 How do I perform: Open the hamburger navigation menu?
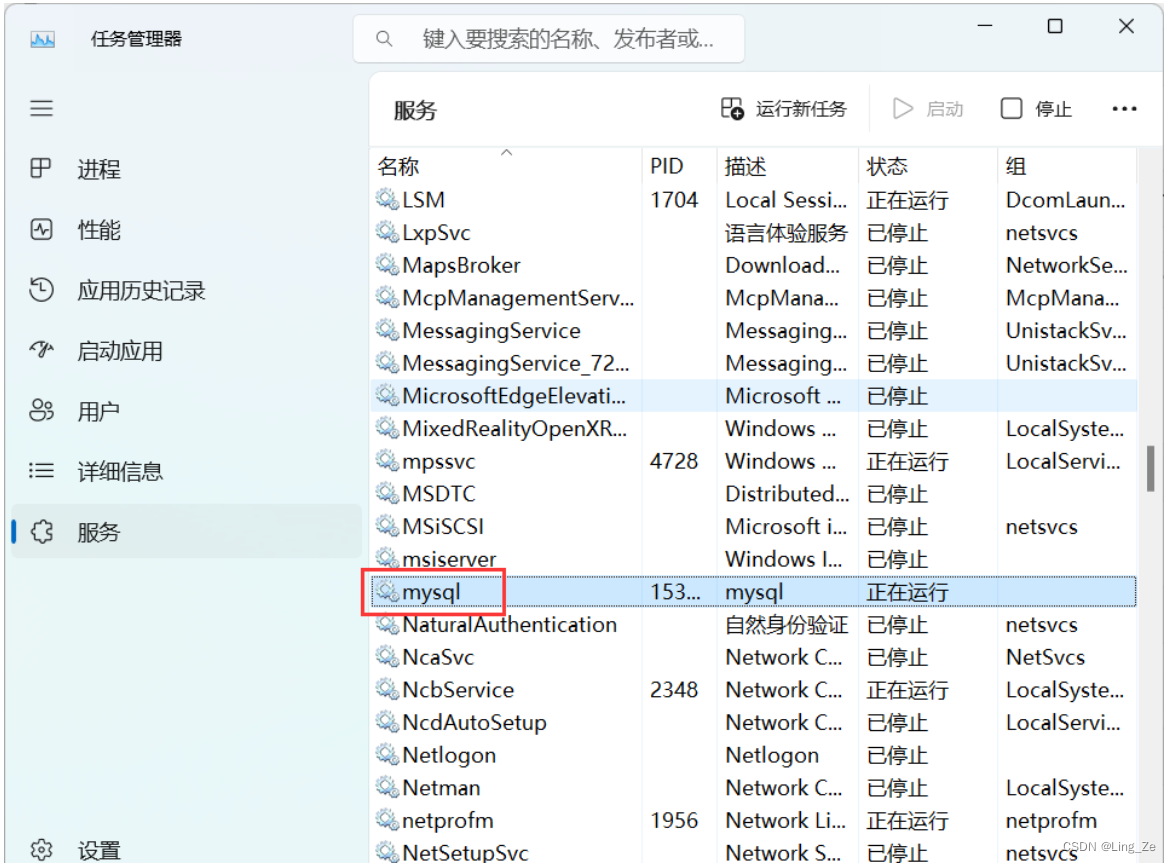click(42, 109)
